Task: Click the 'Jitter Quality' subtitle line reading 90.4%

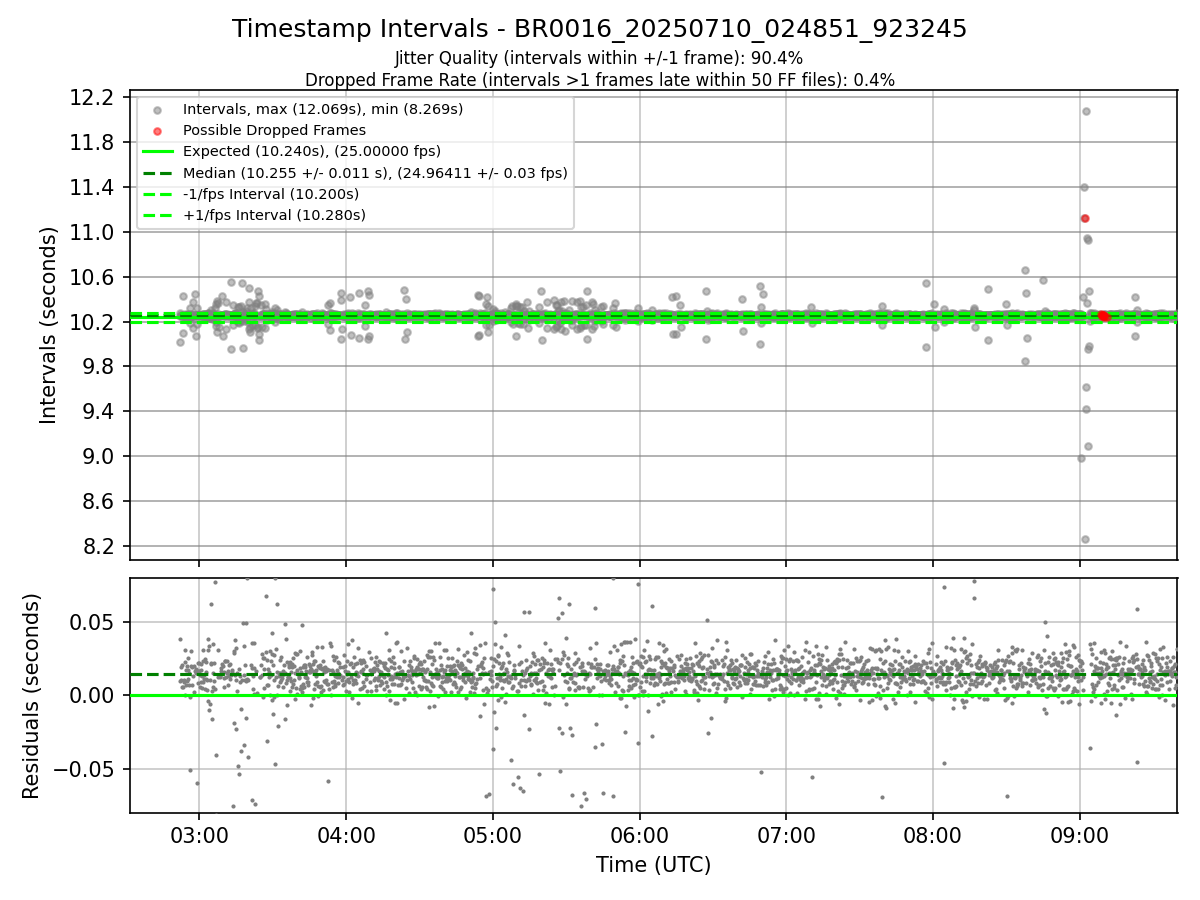Action: 599,58
